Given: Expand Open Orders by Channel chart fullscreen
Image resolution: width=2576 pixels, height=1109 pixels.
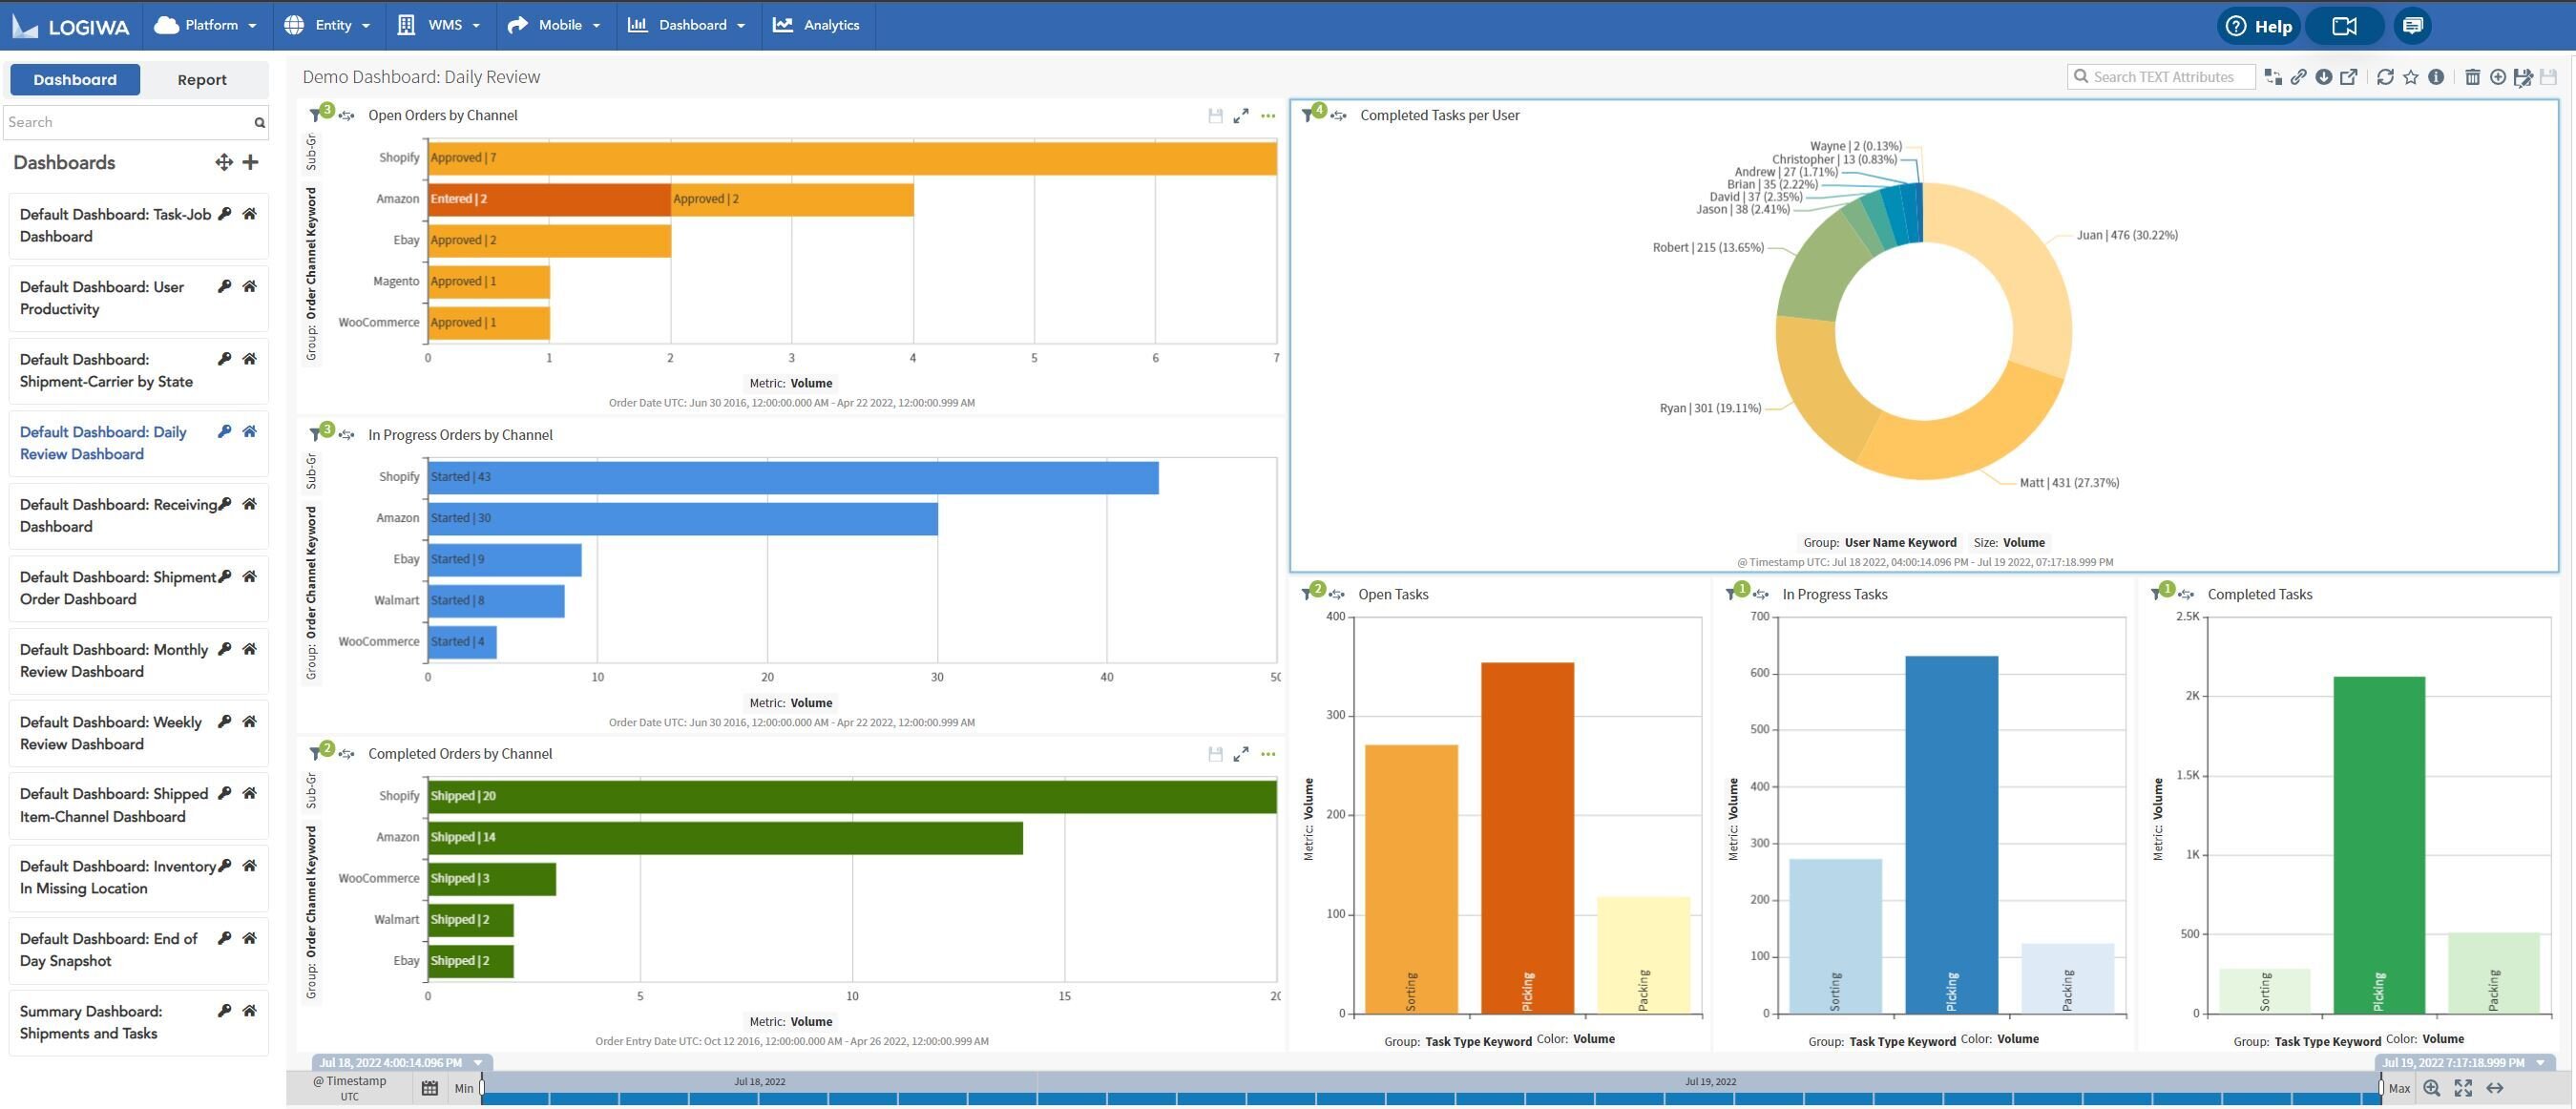Looking at the screenshot, I should [1240, 116].
